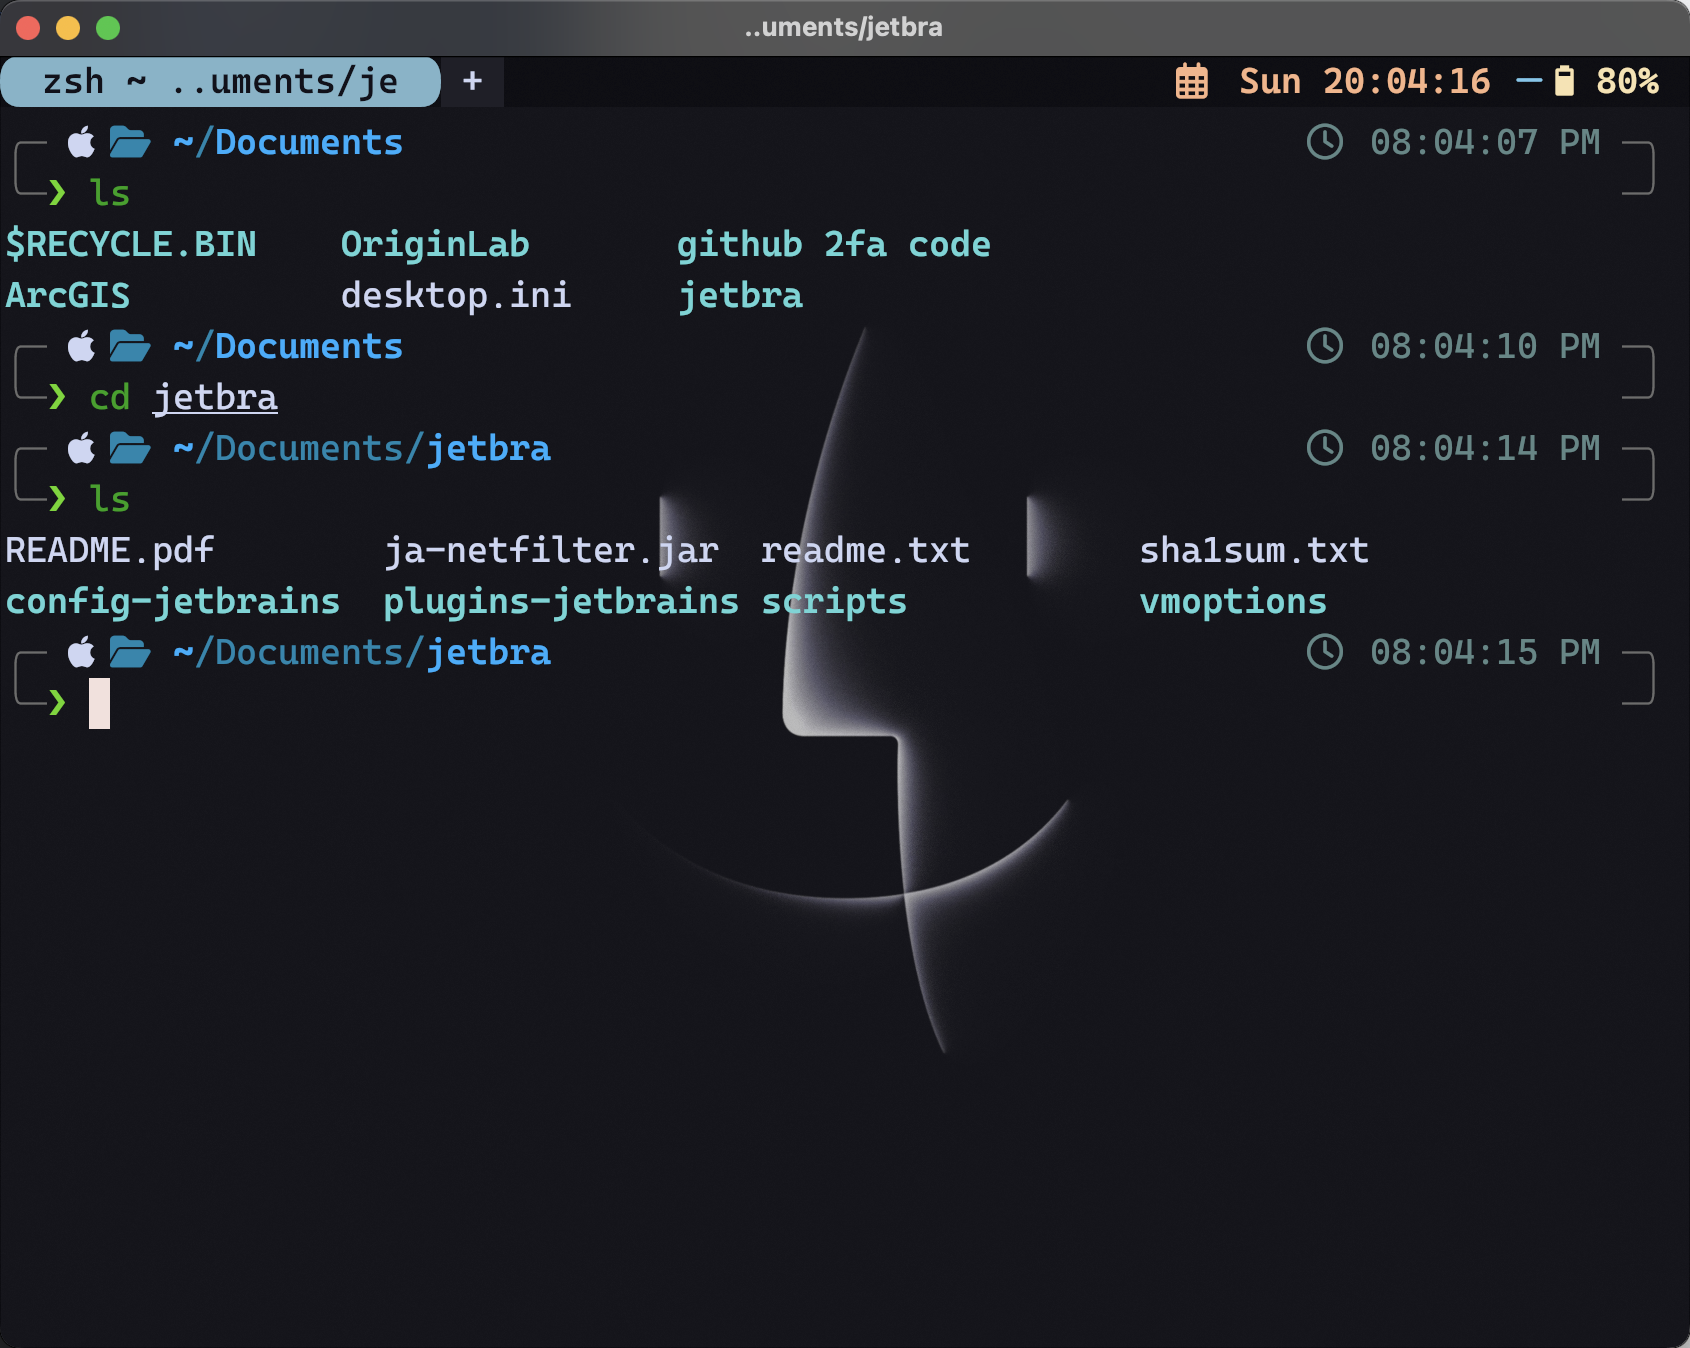
Task: Click the 08:04:07 PM timestamp
Action: pyautogui.click(x=1485, y=142)
